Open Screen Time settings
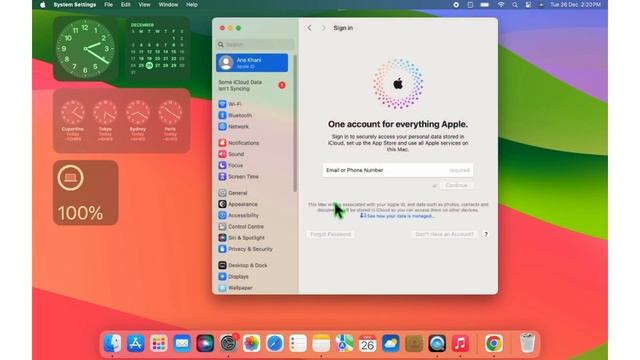Image resolution: width=640 pixels, height=360 pixels. 239,177
